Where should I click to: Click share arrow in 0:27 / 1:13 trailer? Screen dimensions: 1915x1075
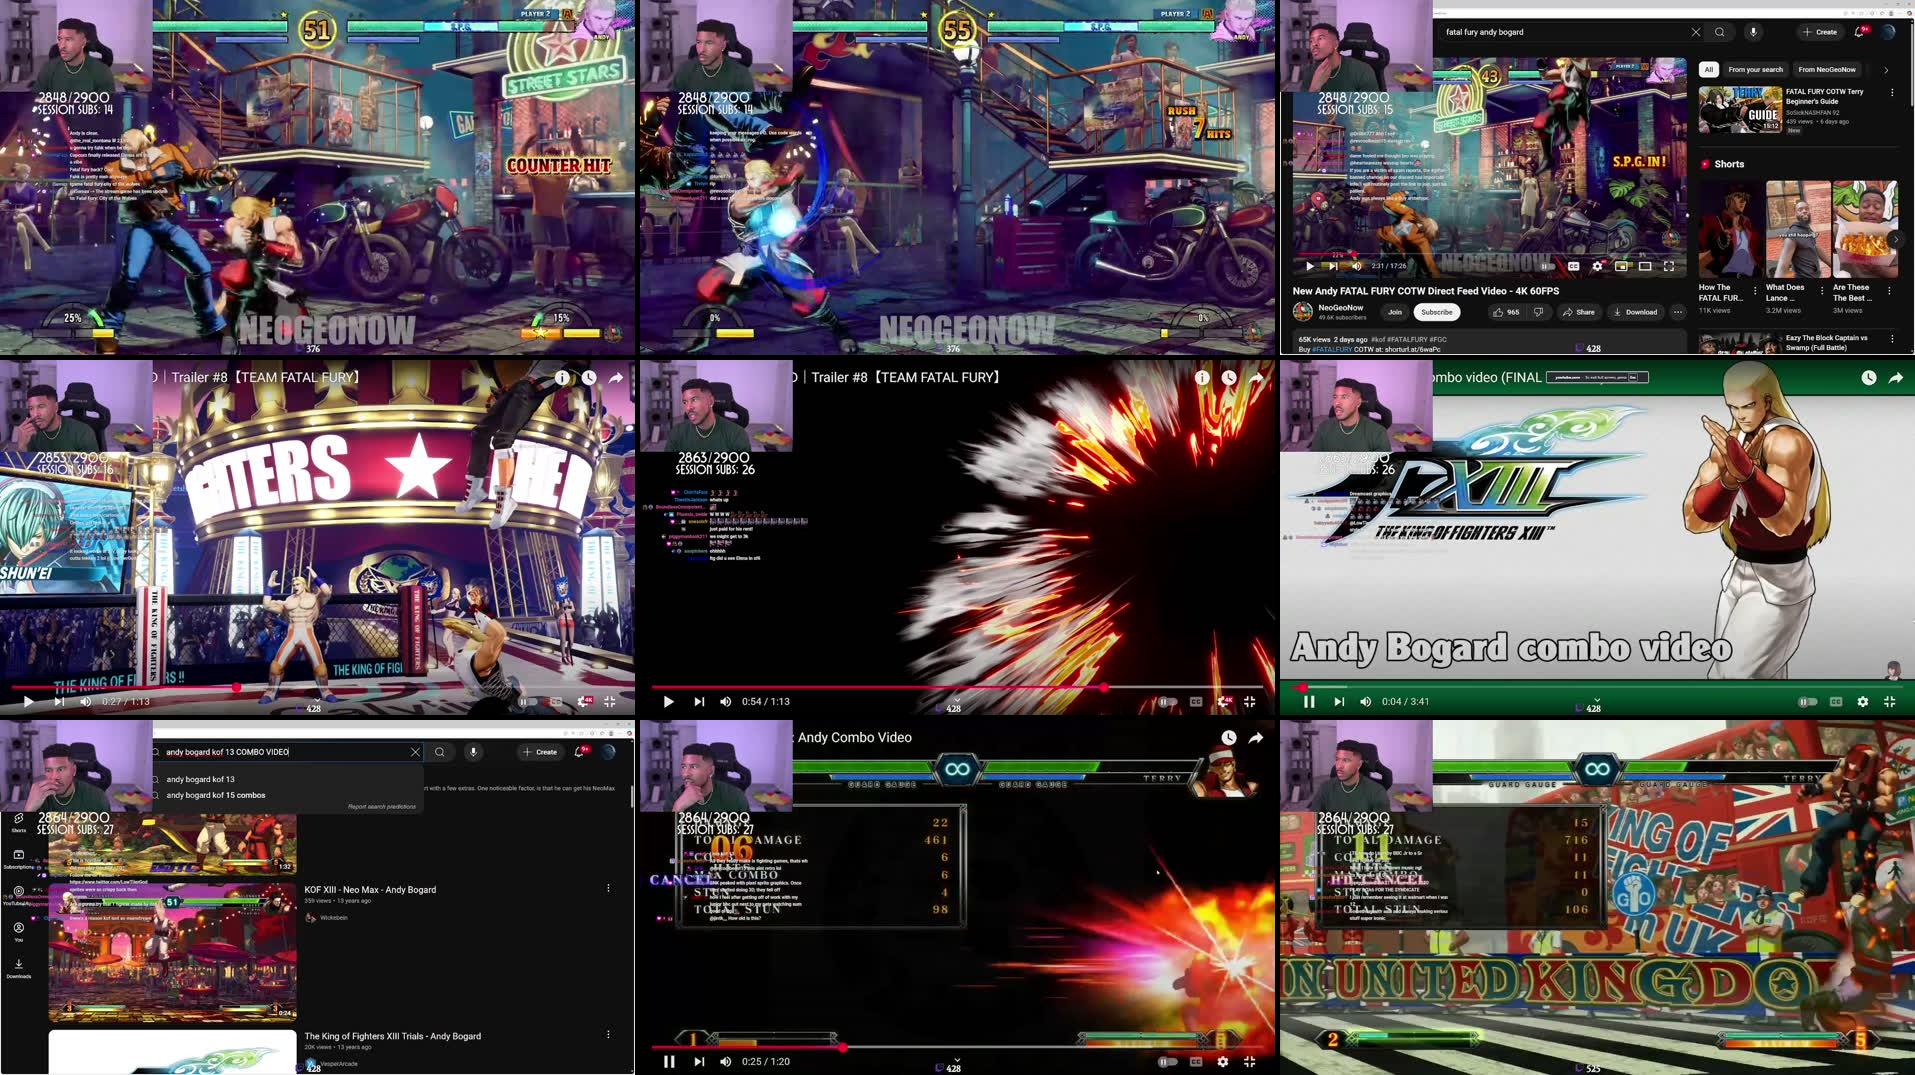point(615,377)
